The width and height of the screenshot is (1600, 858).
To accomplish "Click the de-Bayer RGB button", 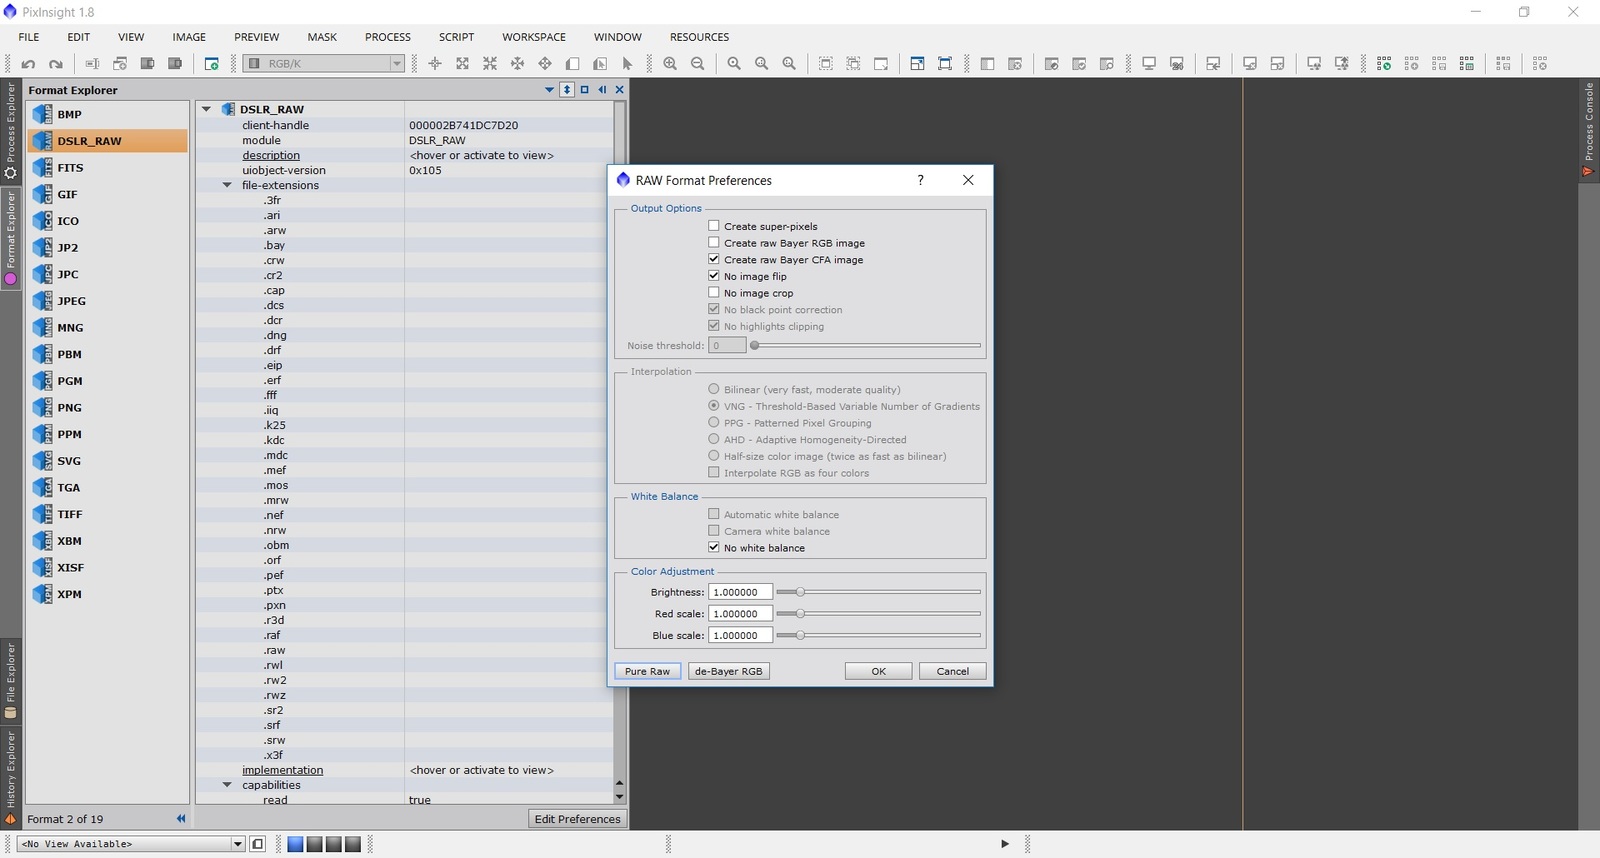I will (729, 671).
